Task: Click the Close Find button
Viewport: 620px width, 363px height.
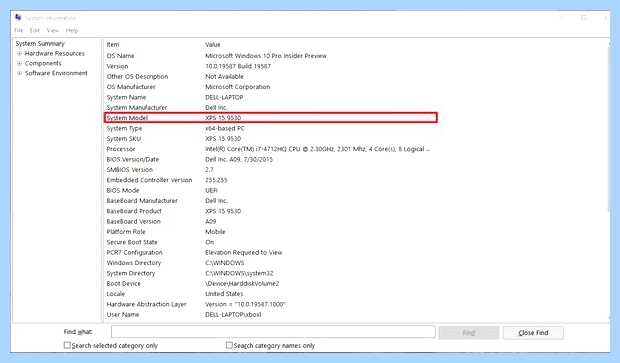Action: point(533,333)
